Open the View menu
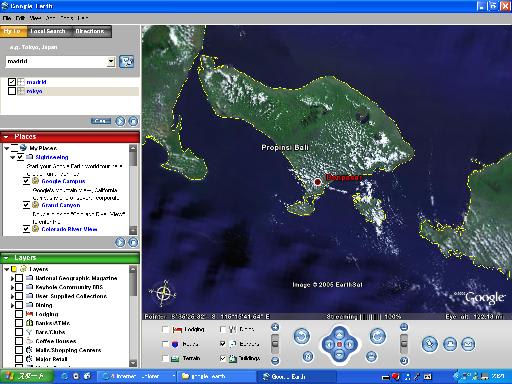This screenshot has width=512, height=384. (35, 18)
